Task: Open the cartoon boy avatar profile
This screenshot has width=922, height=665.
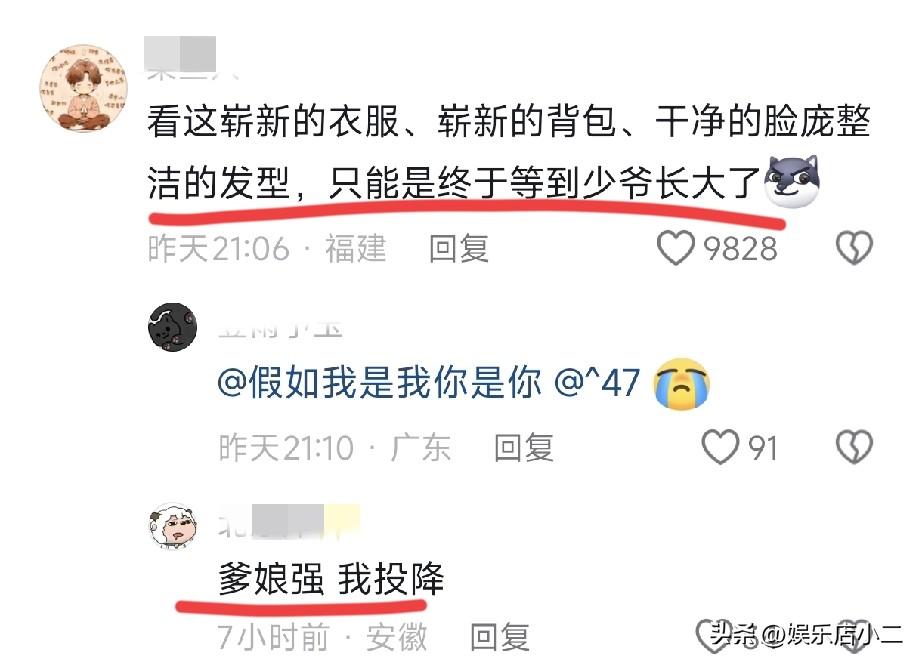Action: (x=83, y=88)
